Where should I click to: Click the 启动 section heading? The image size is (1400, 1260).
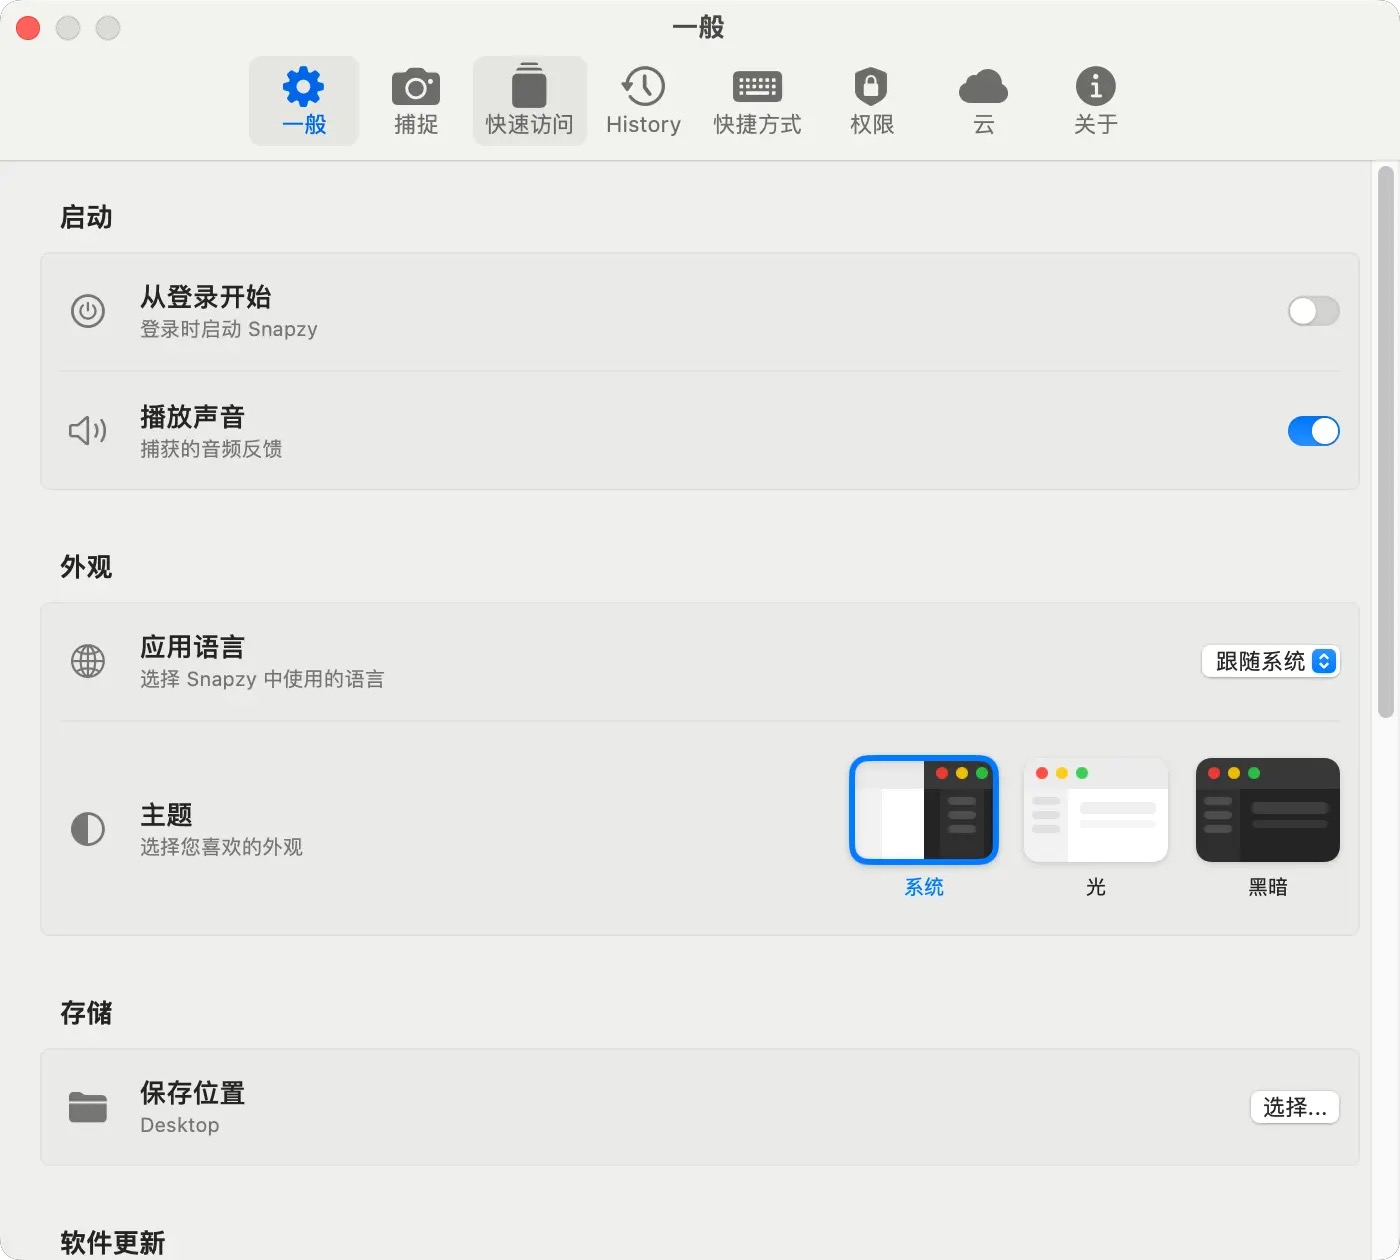(86, 217)
